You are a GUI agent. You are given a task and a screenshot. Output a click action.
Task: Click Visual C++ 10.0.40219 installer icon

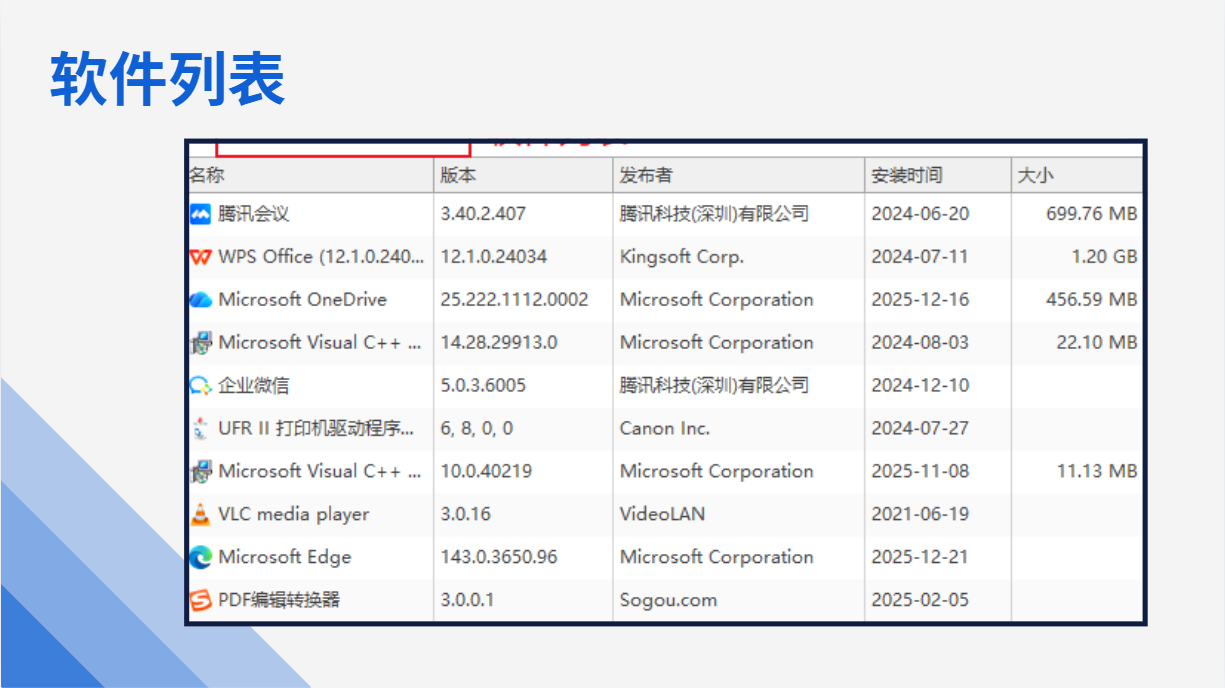tap(201, 472)
